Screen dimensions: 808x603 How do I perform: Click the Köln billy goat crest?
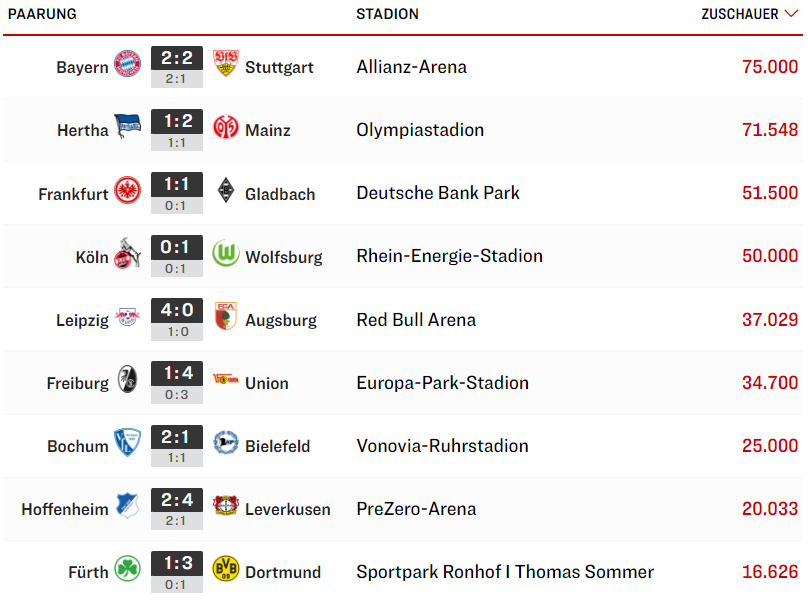(x=127, y=253)
